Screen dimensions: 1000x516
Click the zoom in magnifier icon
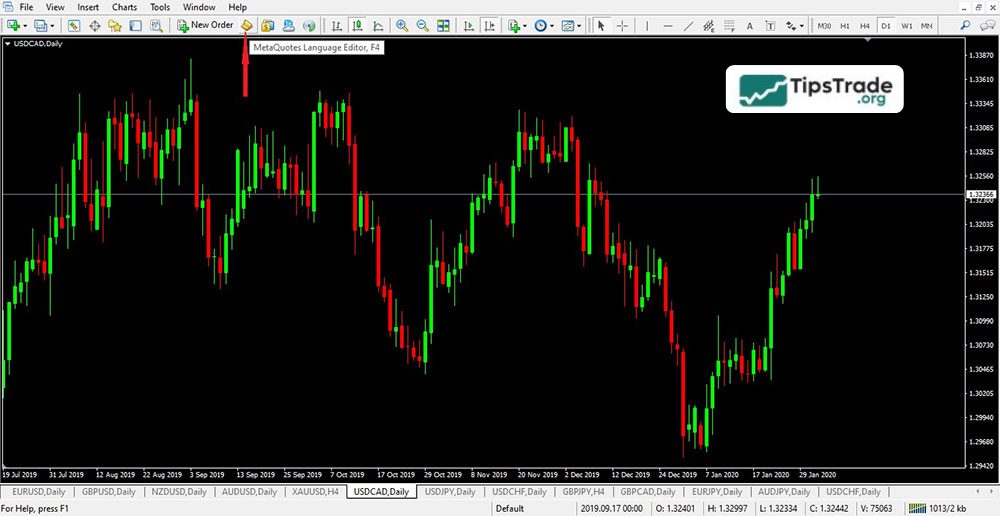pos(402,25)
